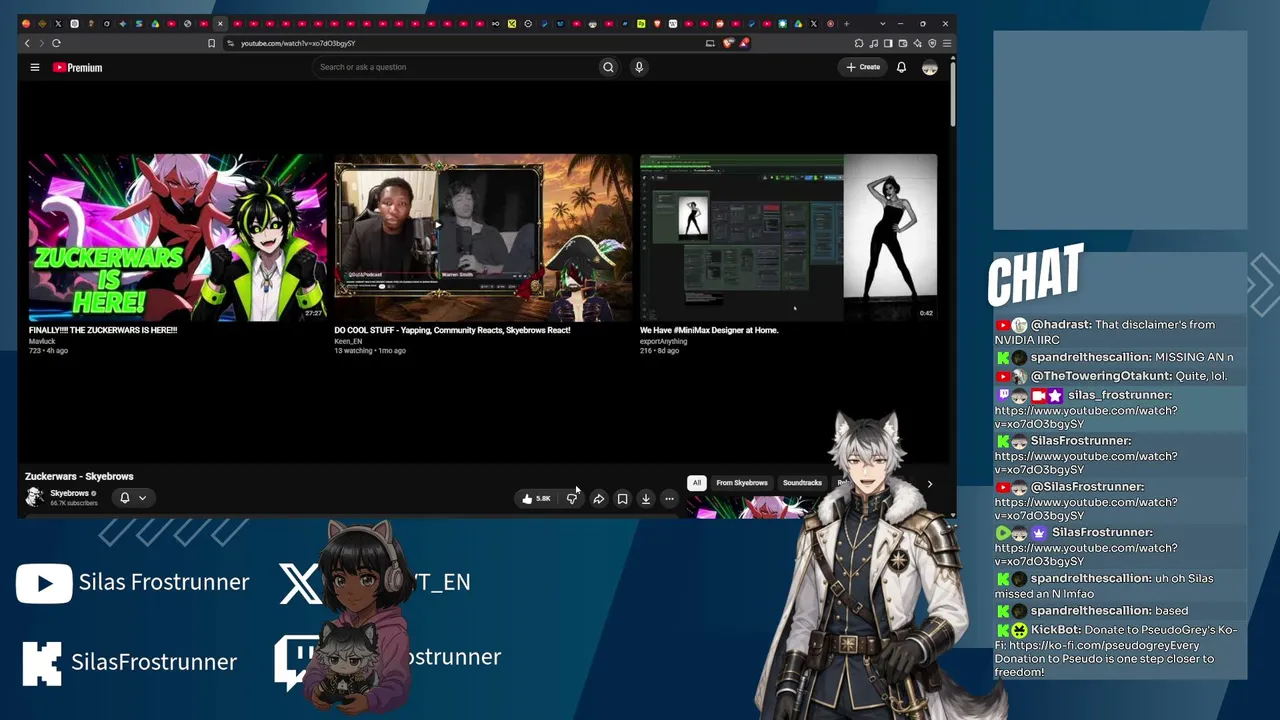
Task: Click the Create button
Action: (x=863, y=67)
